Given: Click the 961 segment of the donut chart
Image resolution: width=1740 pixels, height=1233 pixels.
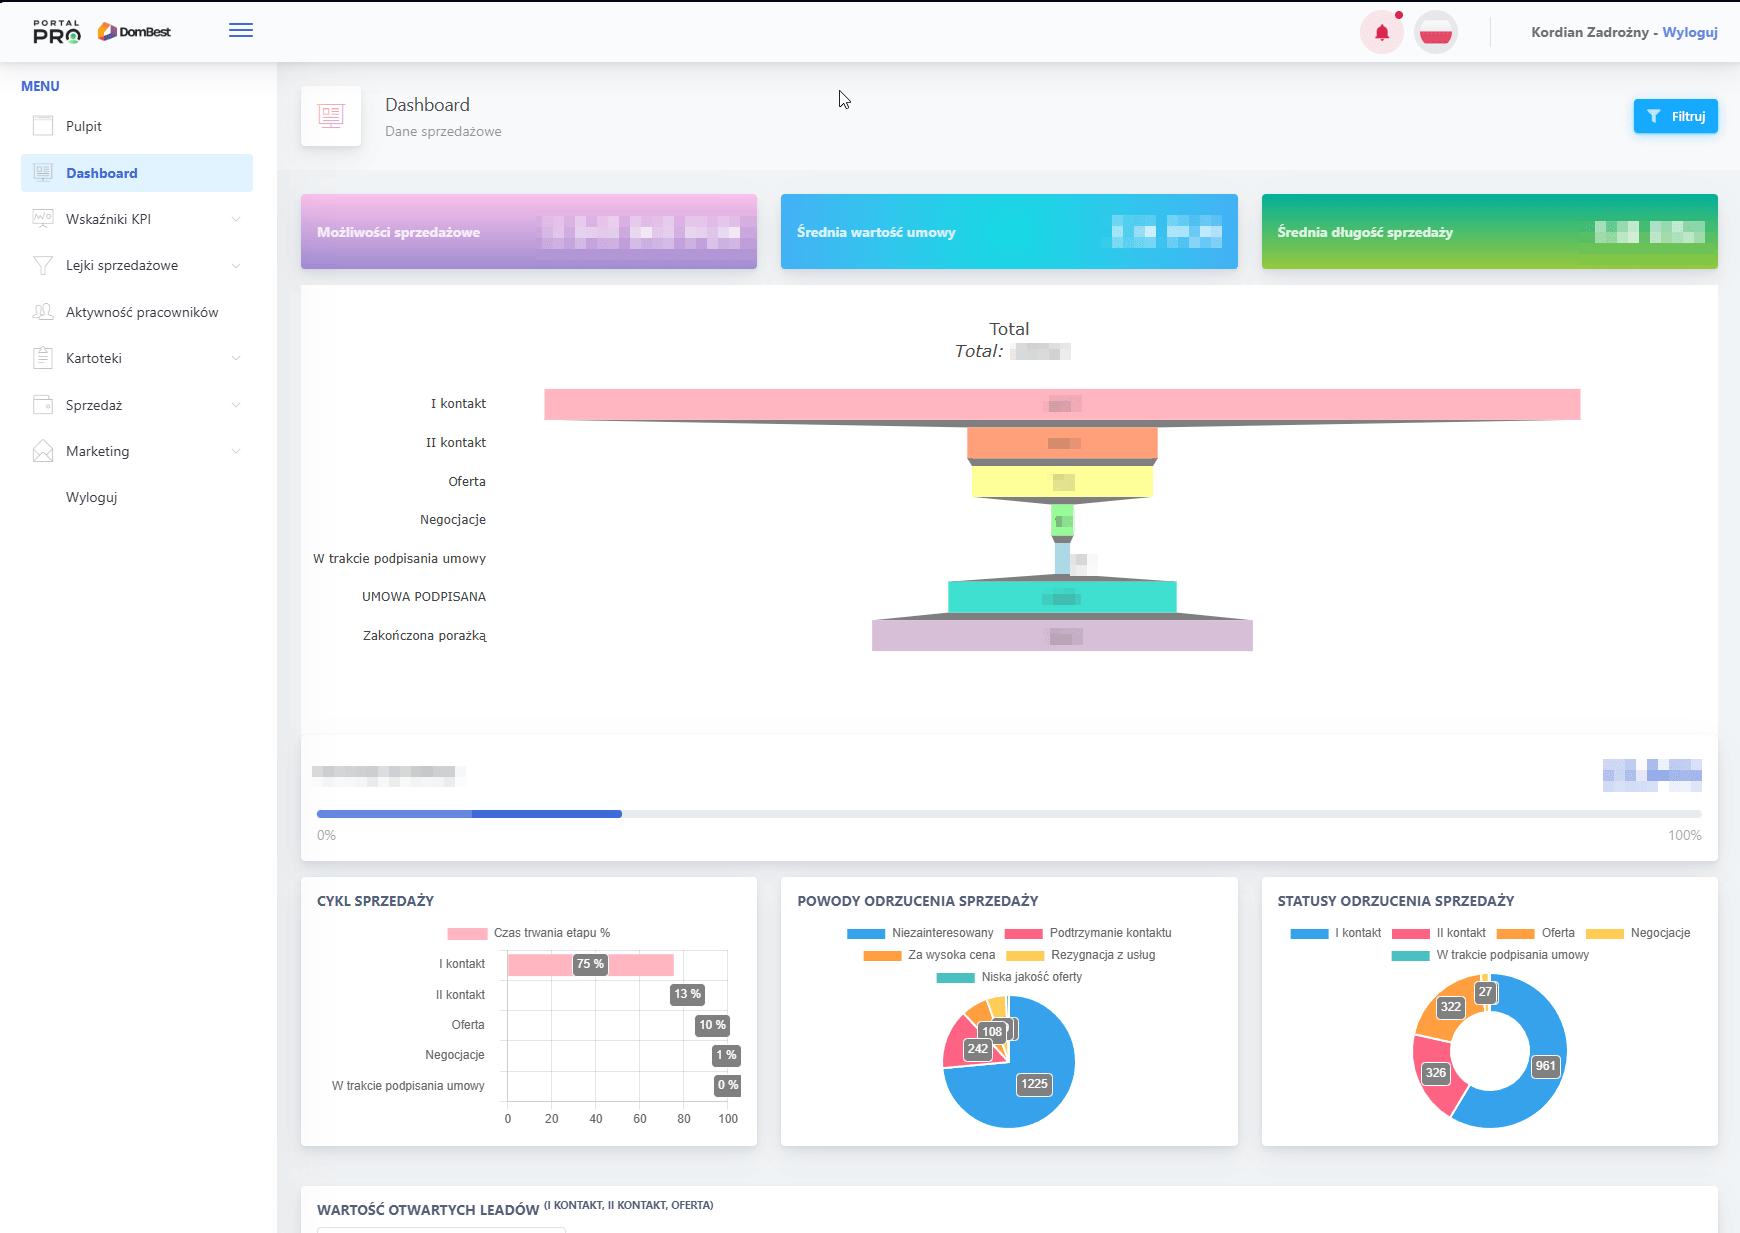Looking at the screenshot, I should pos(1544,1067).
